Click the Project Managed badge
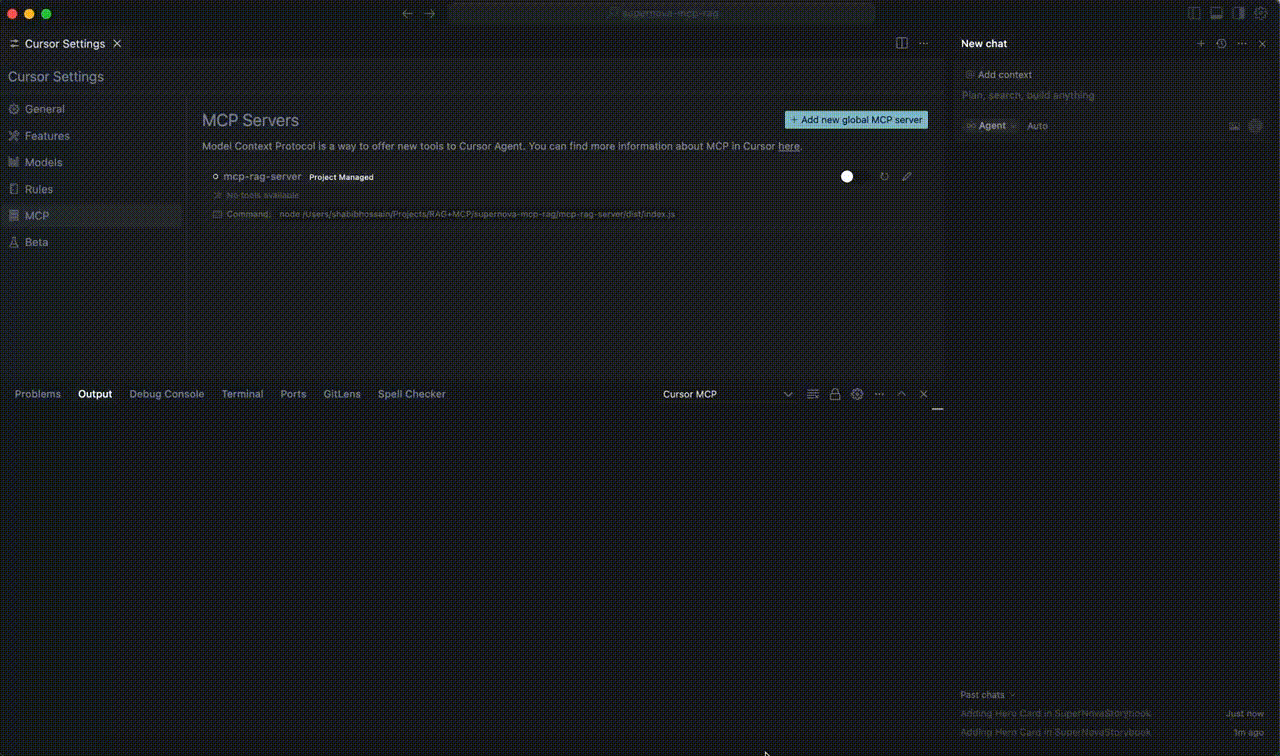This screenshot has height=756, width=1280. click(341, 177)
